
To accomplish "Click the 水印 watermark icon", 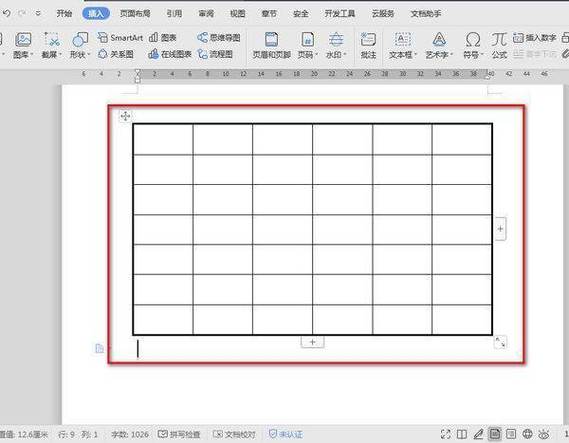I will click(x=336, y=39).
